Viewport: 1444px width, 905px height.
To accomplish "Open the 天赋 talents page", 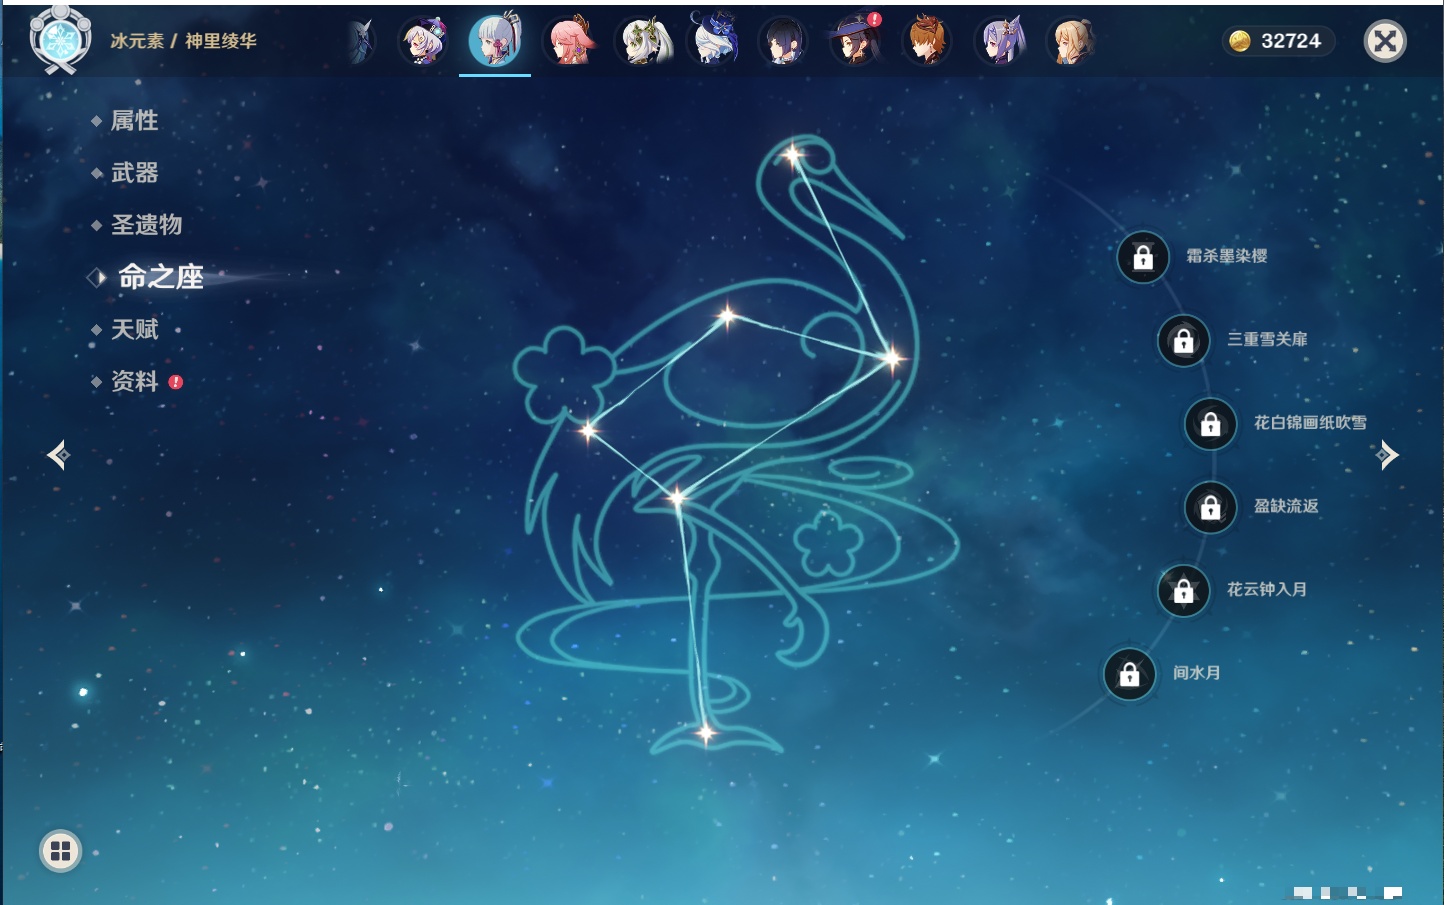I will 134,329.
